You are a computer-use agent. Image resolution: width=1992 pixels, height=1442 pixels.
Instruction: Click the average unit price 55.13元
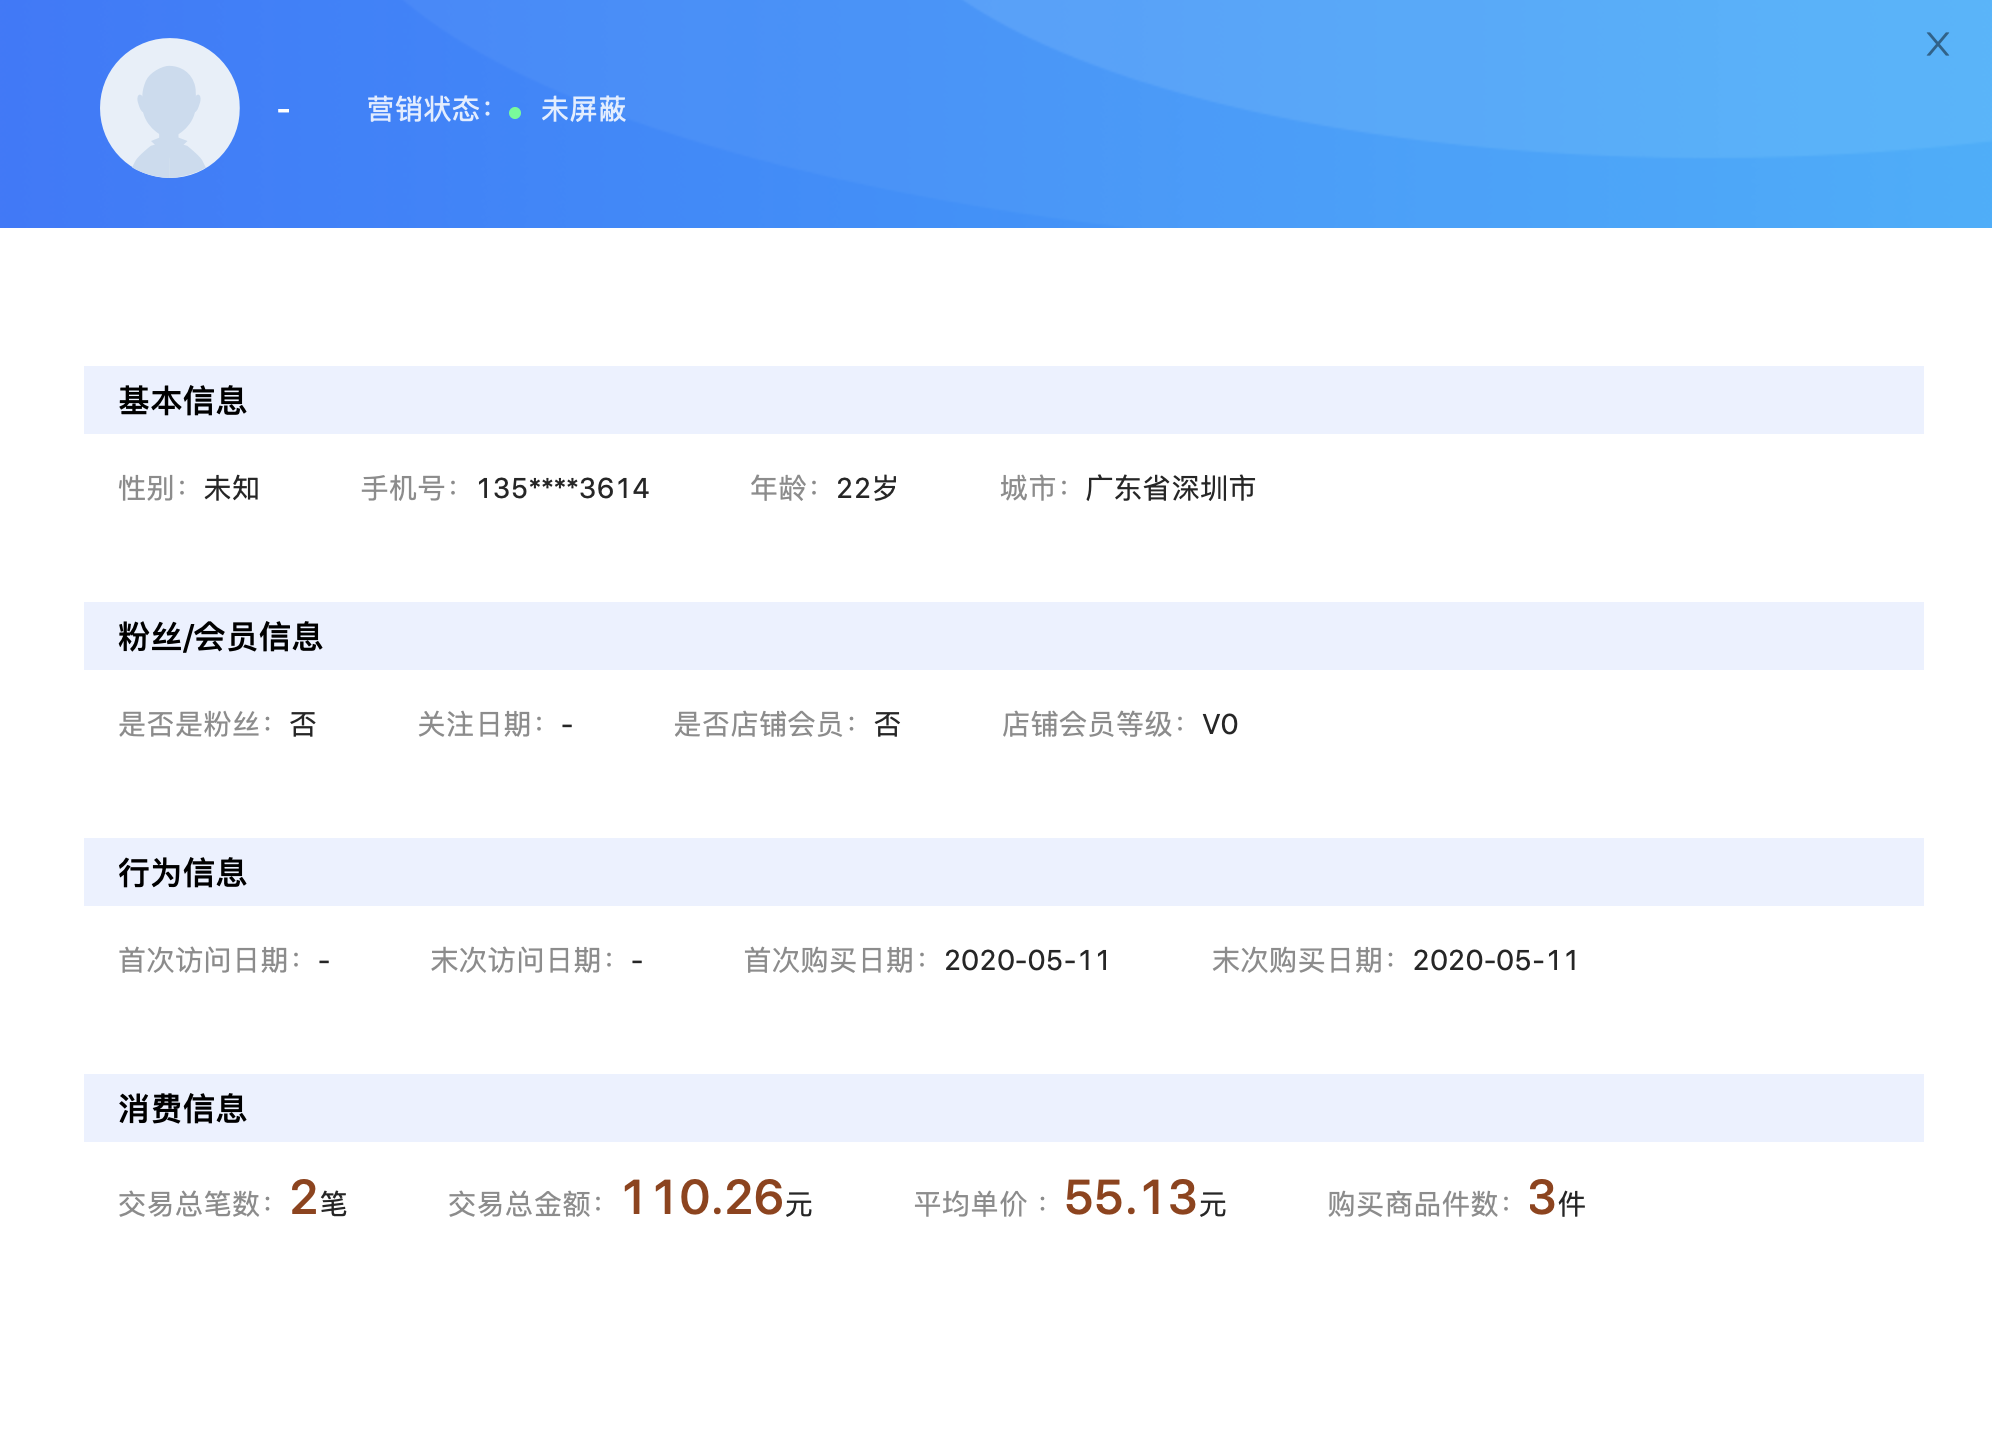(x=1144, y=1198)
